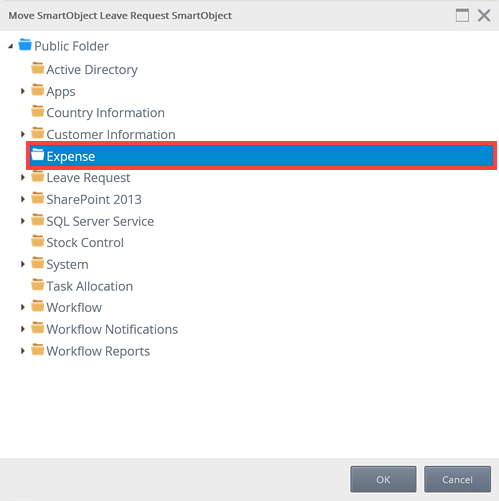
Task: Click the Country Information folder icon
Action: point(37,111)
